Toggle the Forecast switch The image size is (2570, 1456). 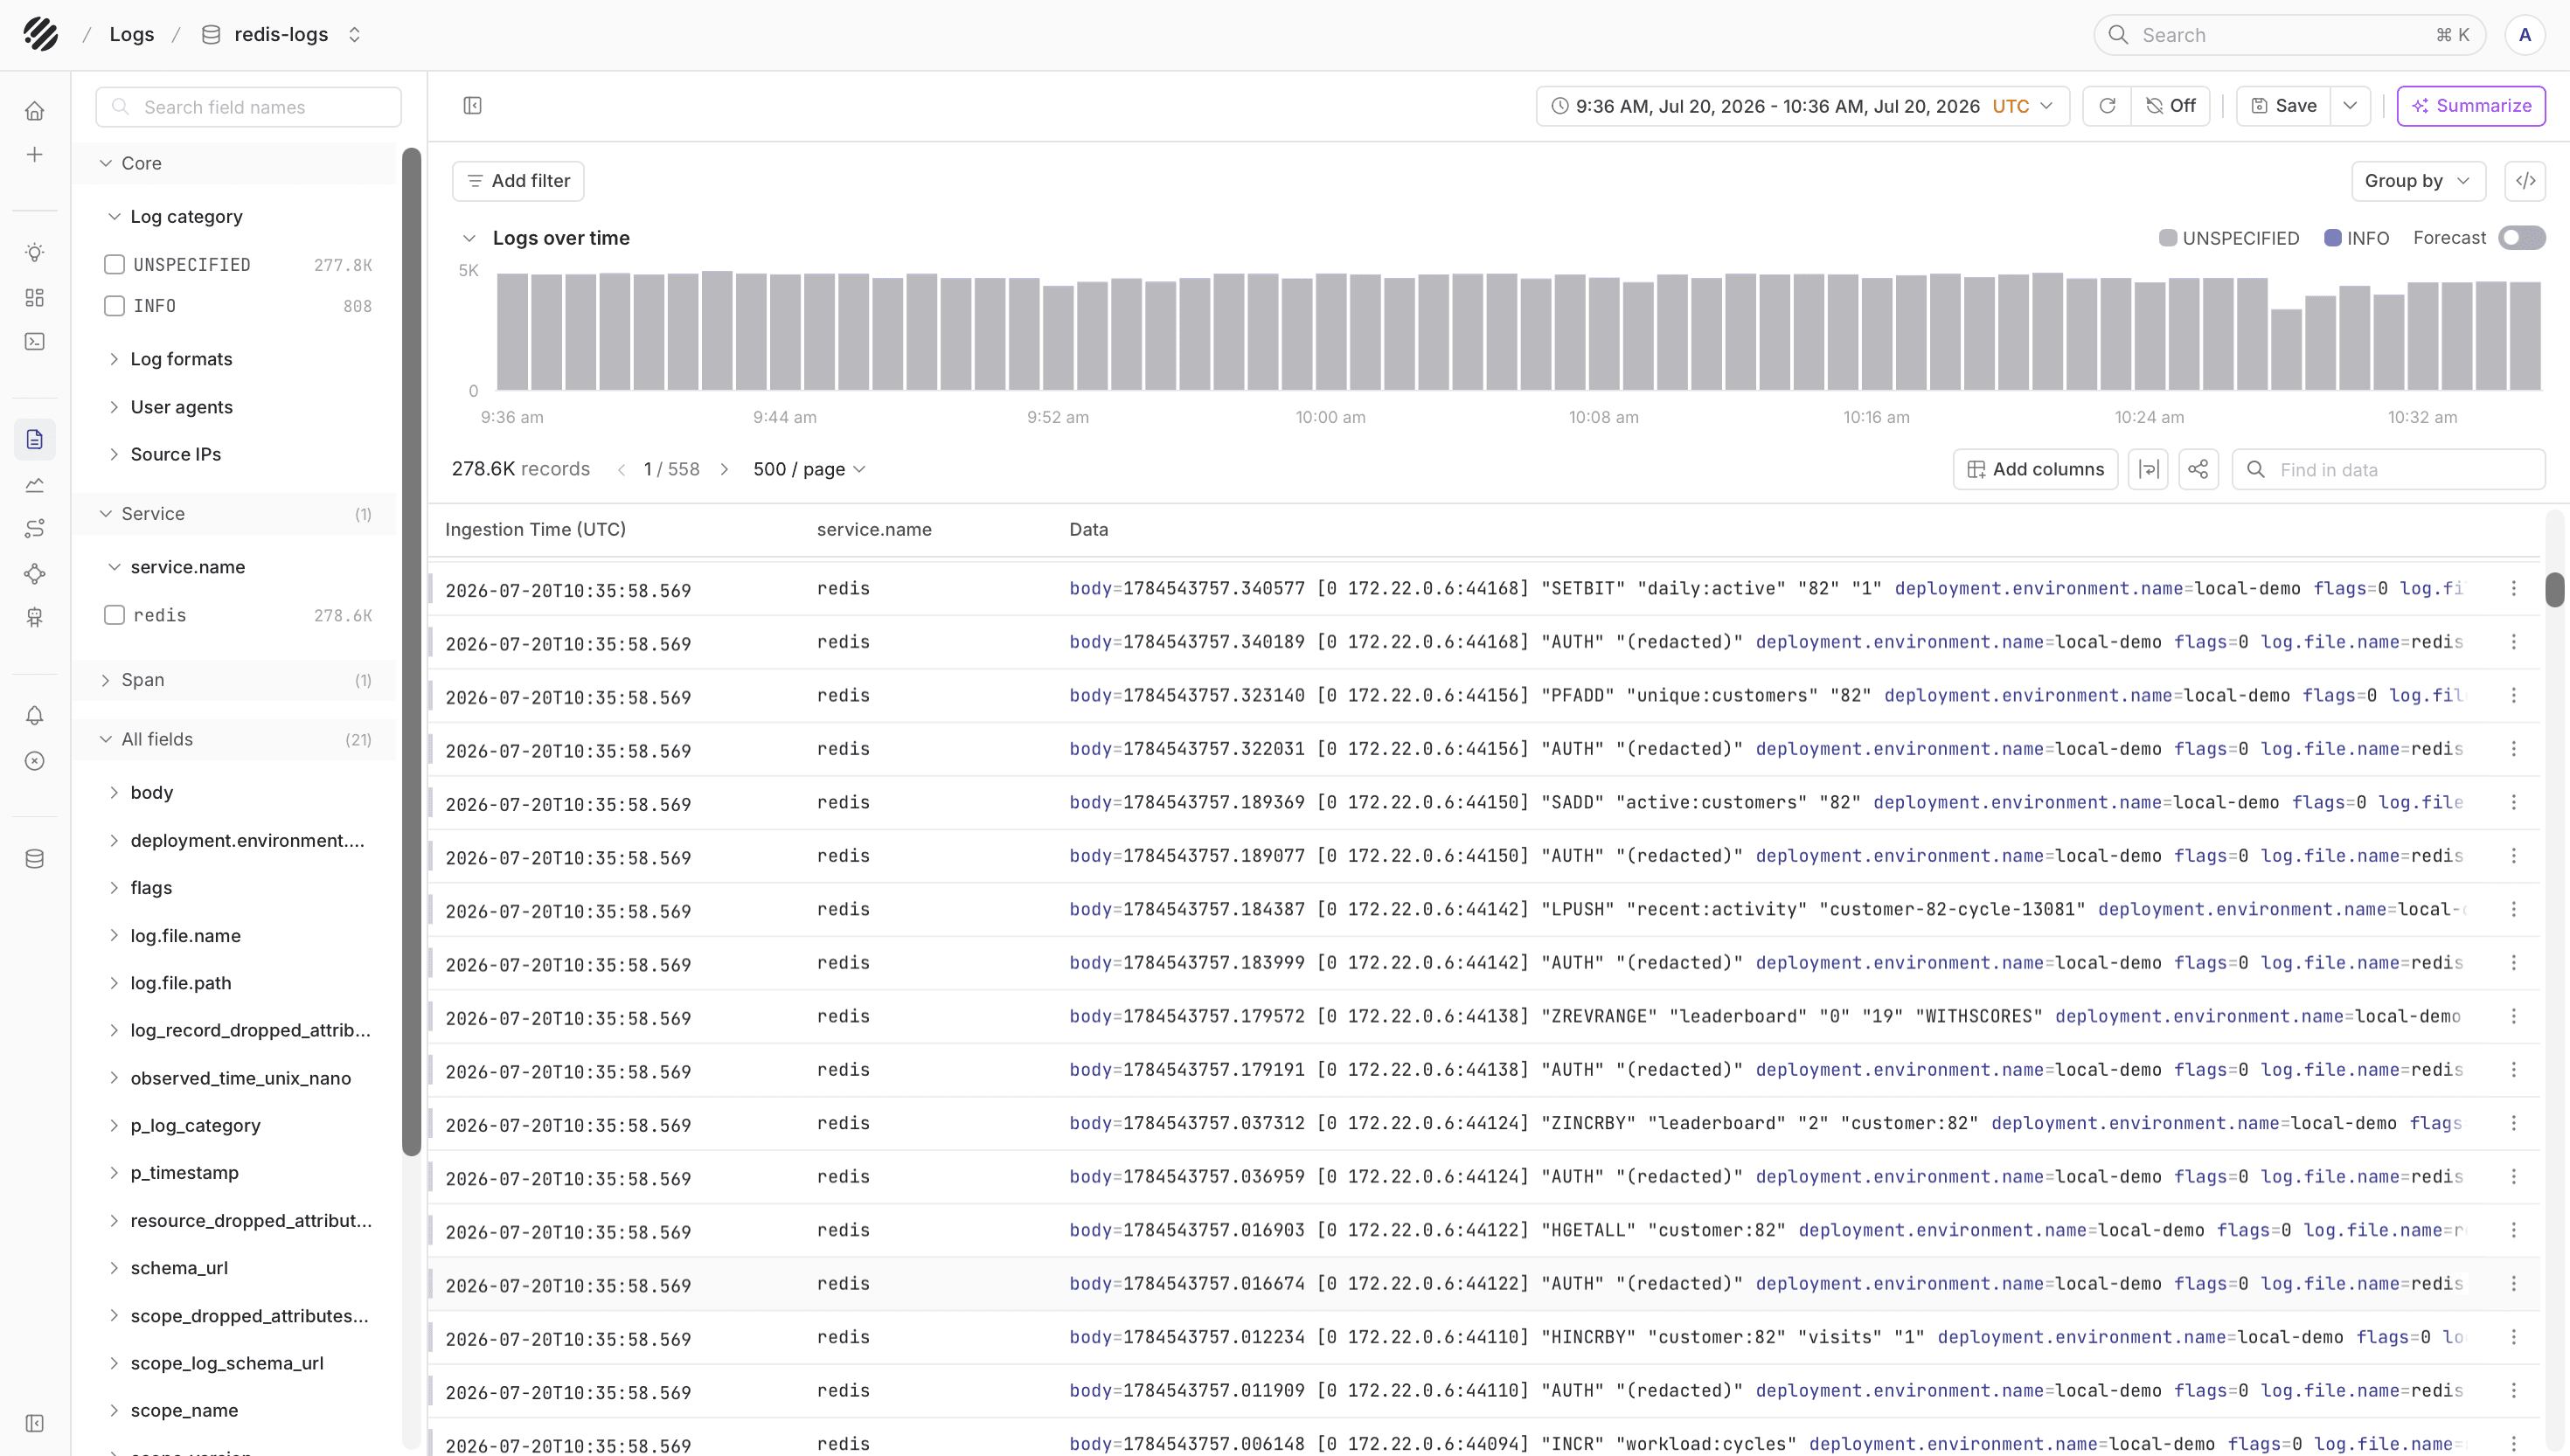(2521, 238)
